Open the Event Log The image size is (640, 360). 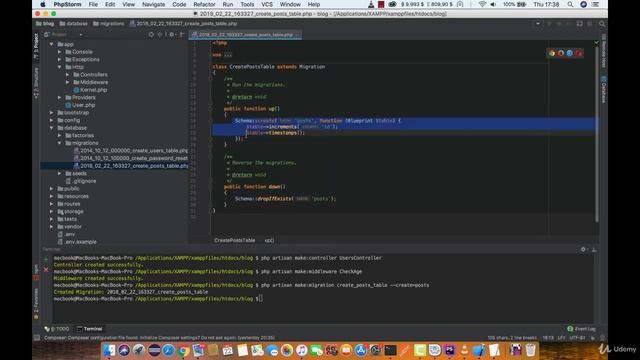click(x=581, y=329)
